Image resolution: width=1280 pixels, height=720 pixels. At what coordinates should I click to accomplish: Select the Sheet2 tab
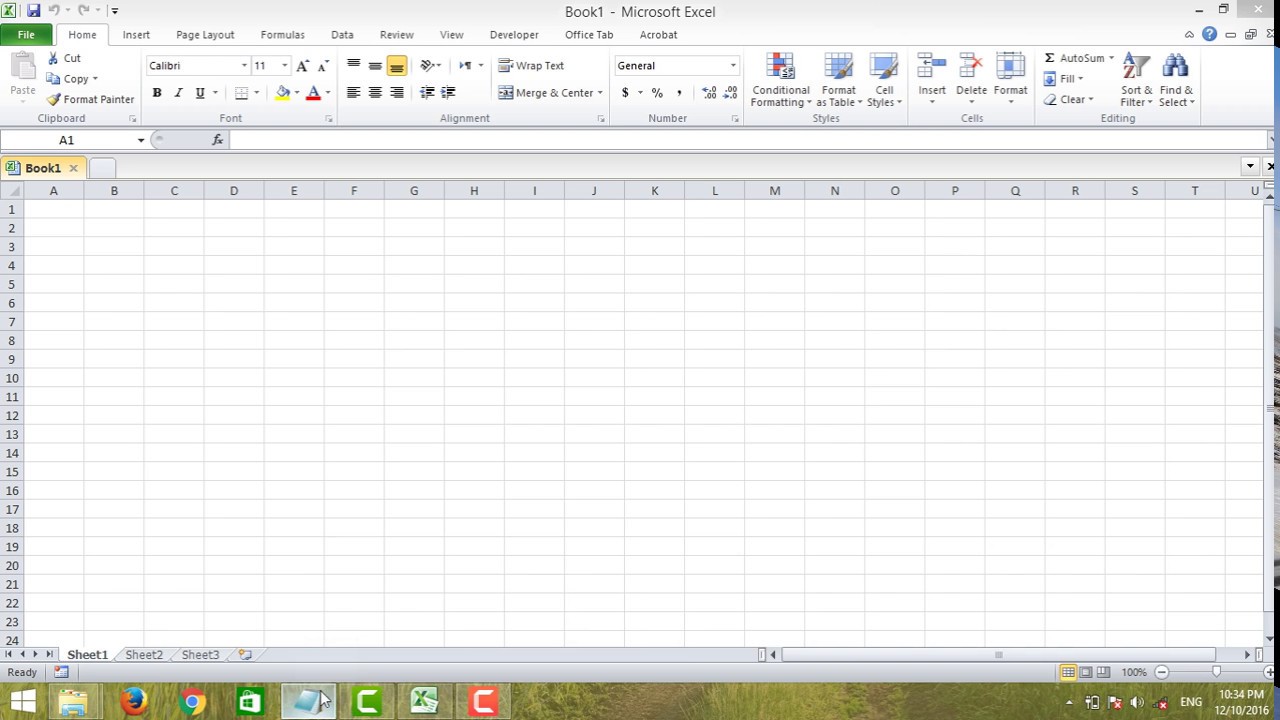[x=144, y=655]
